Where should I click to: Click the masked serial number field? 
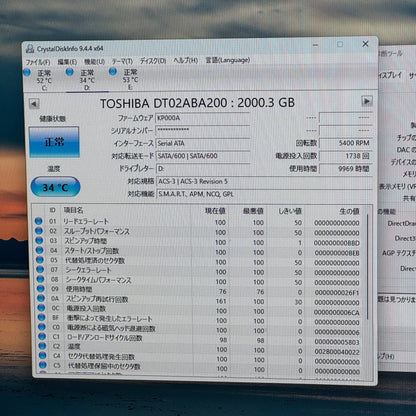click(x=203, y=130)
